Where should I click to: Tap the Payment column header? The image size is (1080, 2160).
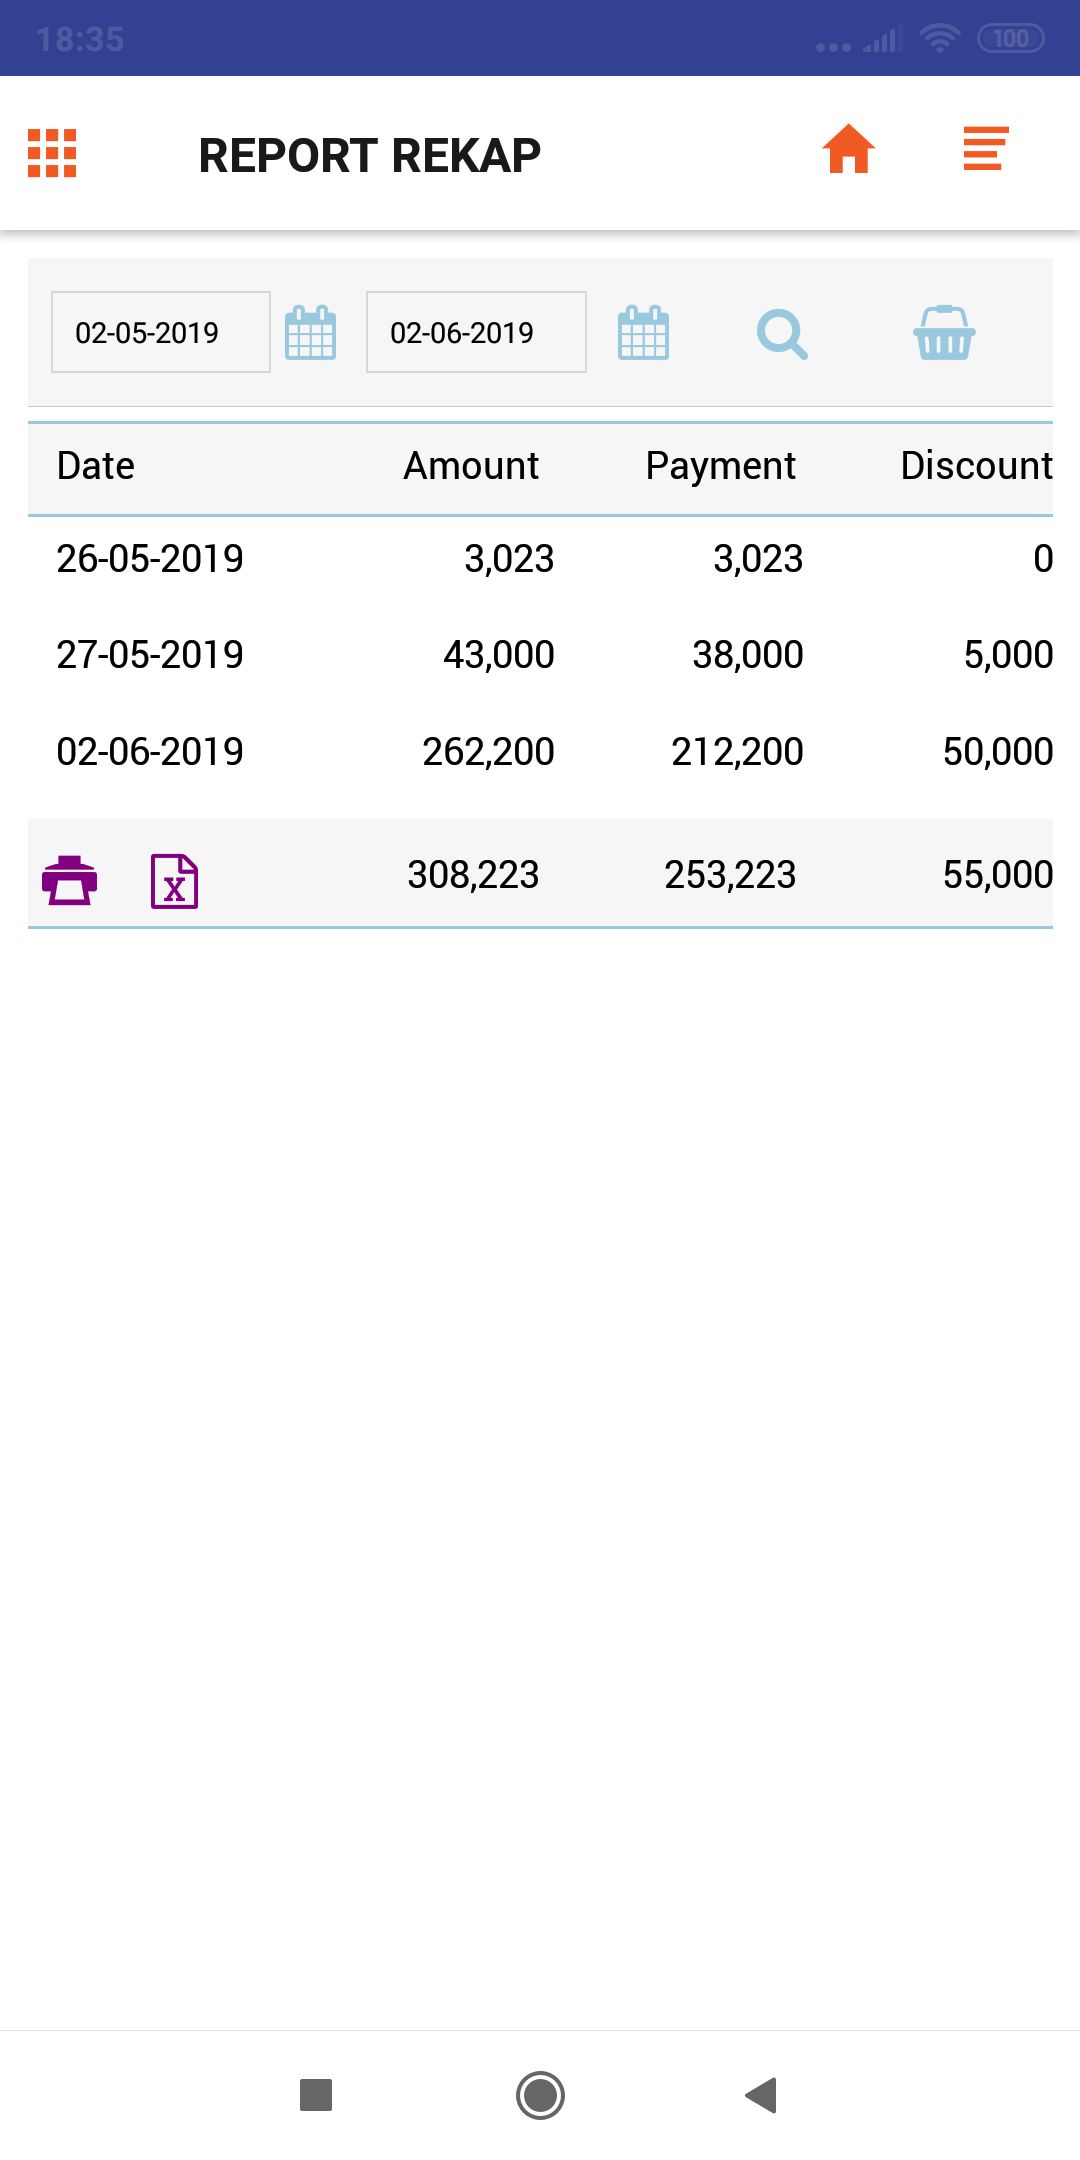click(720, 466)
